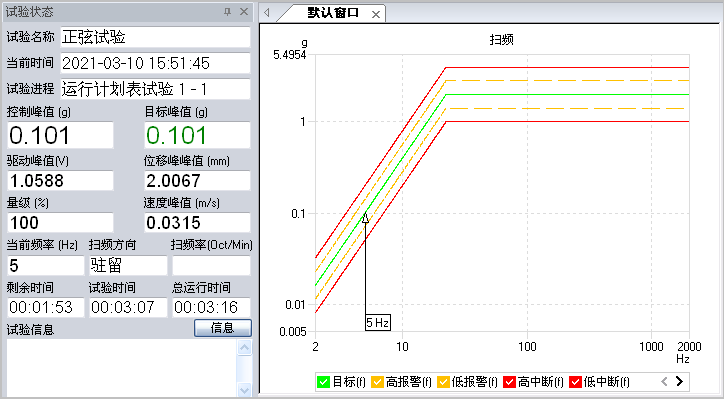Viewport: 724px width, 399px height.
Task: Toggle the 目标(f) legend checkbox
Action: point(324,382)
